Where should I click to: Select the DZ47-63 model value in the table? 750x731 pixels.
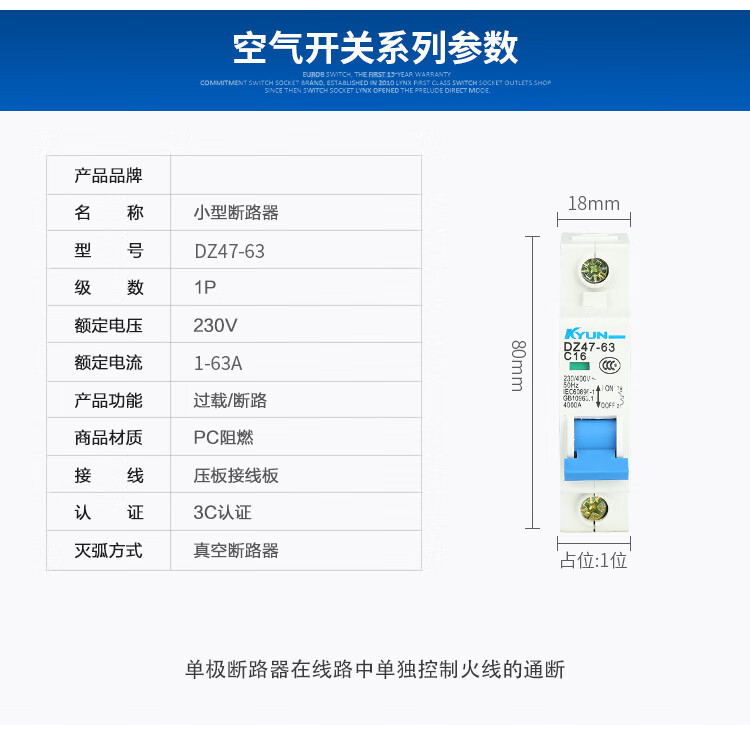229,251
